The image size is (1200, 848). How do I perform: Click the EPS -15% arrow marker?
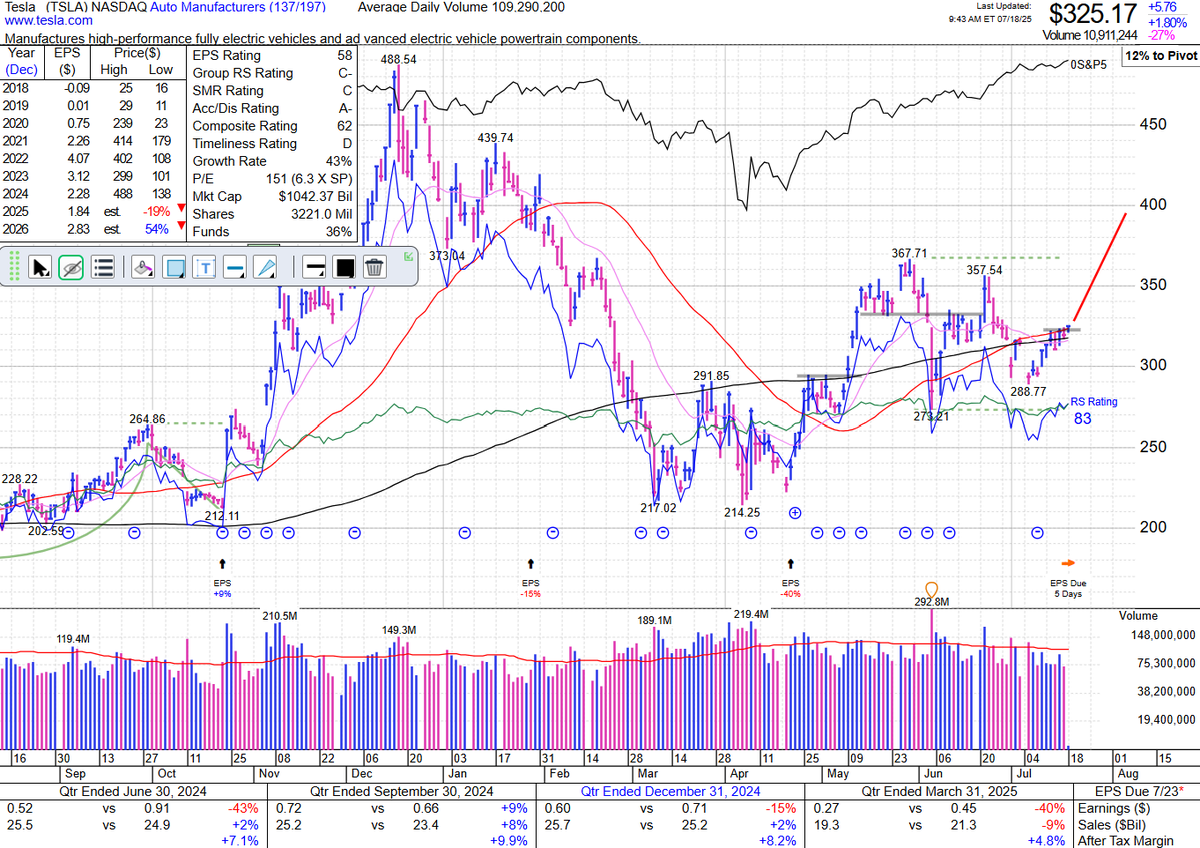coord(530,564)
